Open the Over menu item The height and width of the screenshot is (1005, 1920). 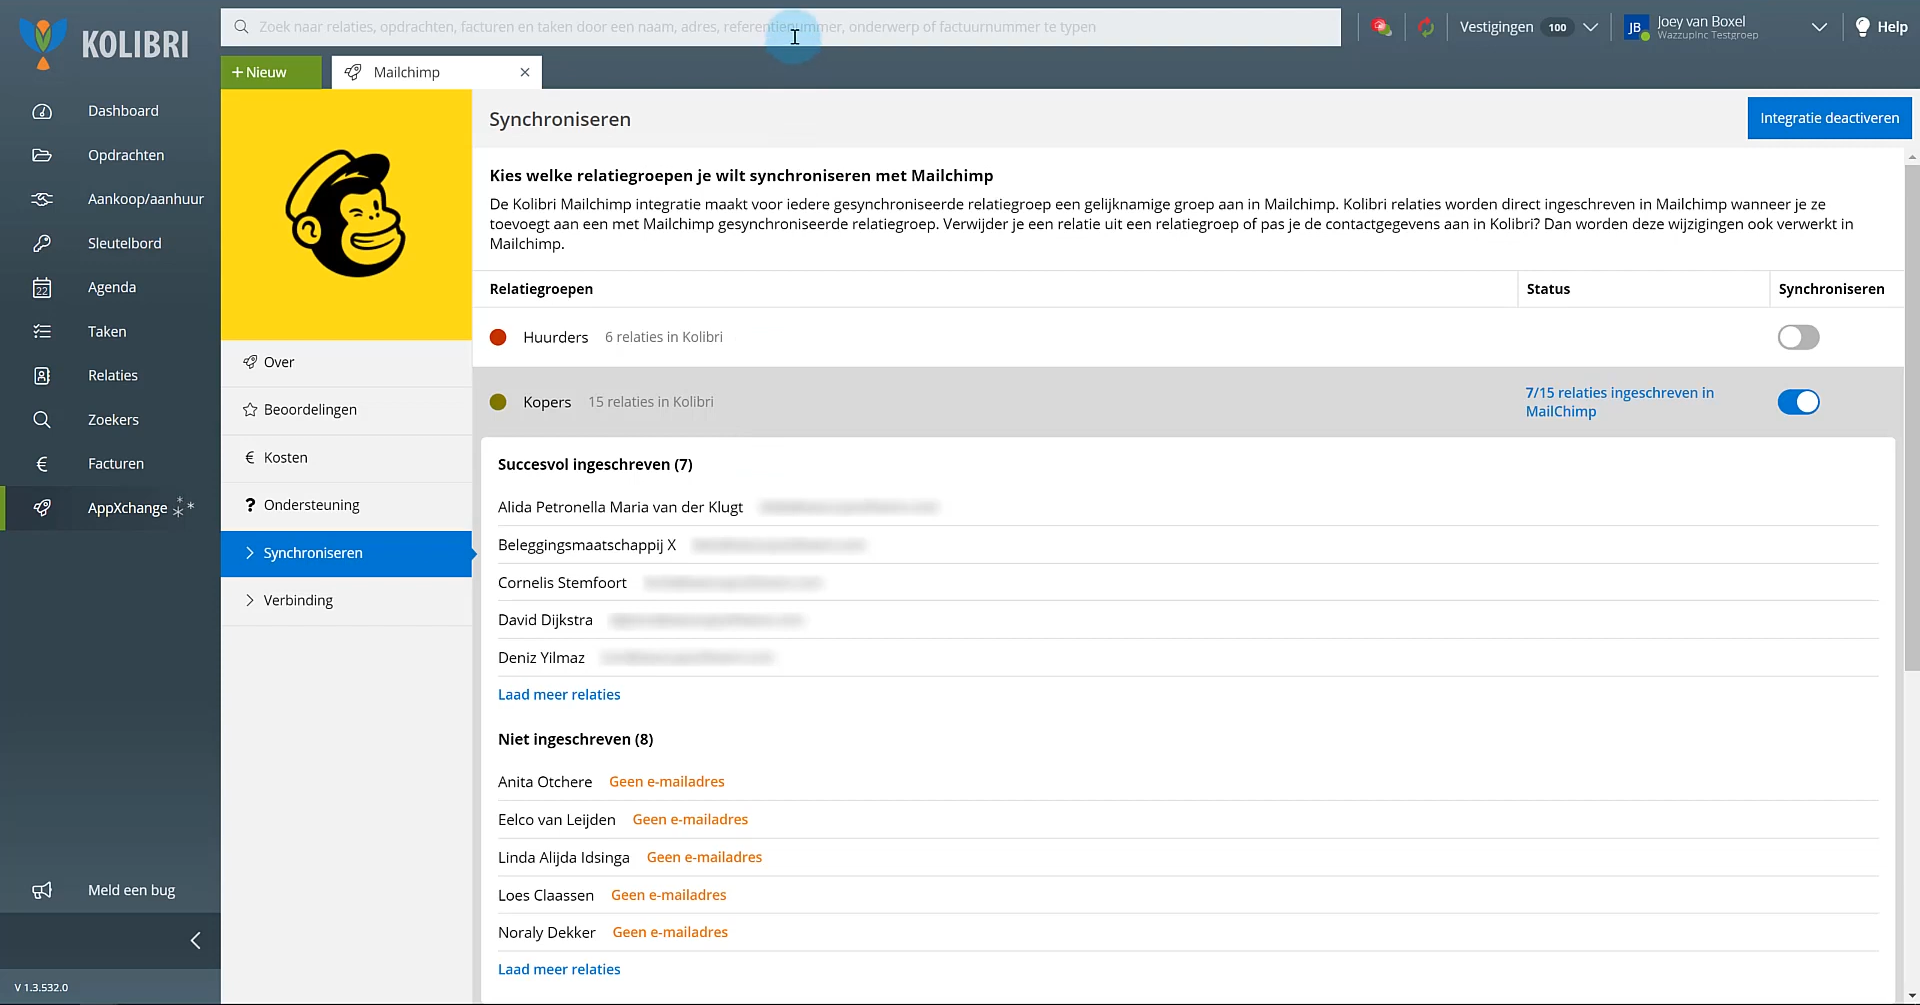(346, 362)
